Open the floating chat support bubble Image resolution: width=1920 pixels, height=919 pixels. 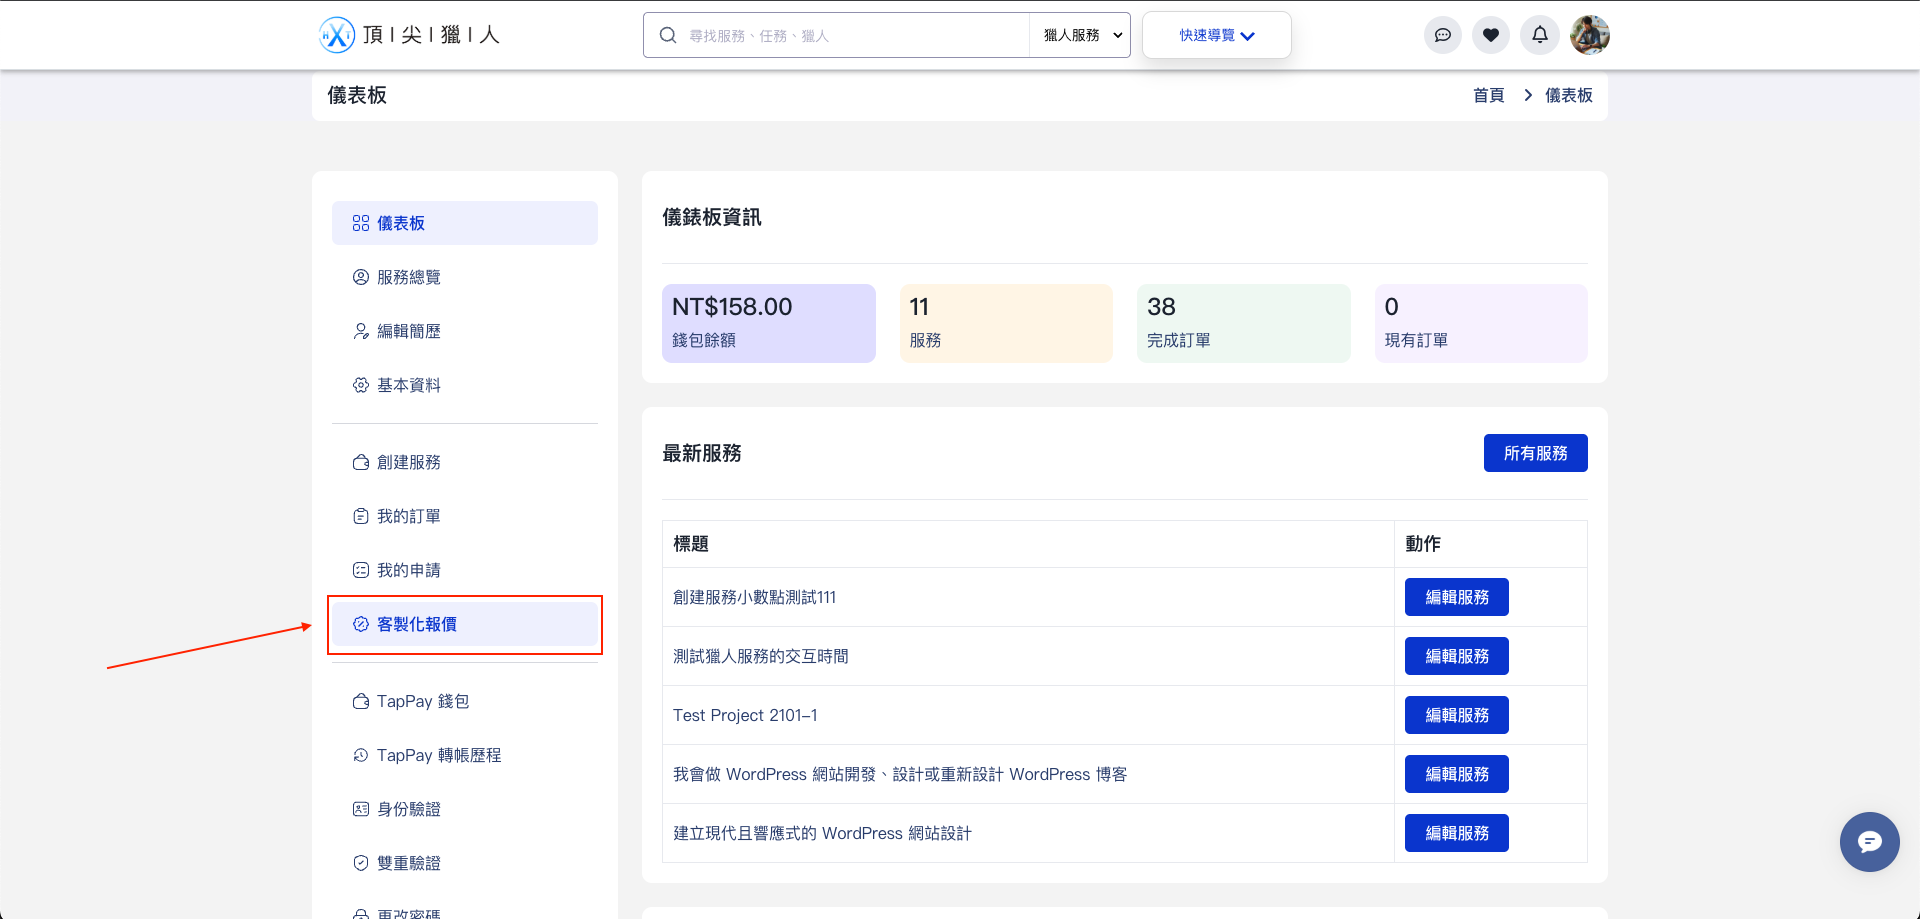pos(1869,842)
